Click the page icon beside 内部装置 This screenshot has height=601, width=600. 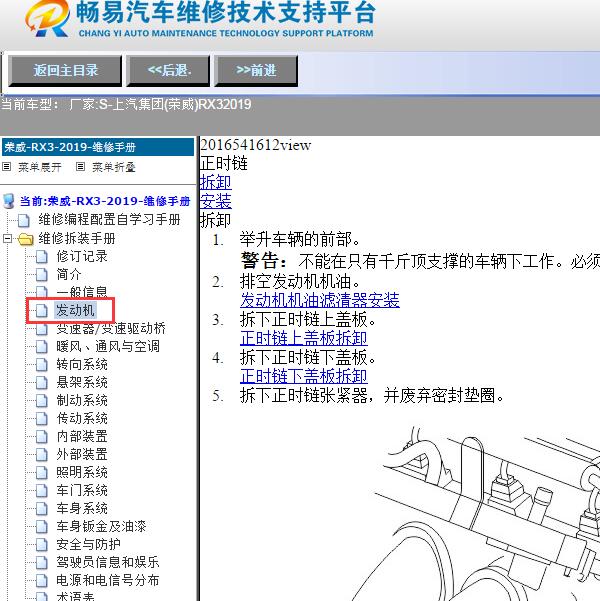pyautogui.click(x=42, y=437)
